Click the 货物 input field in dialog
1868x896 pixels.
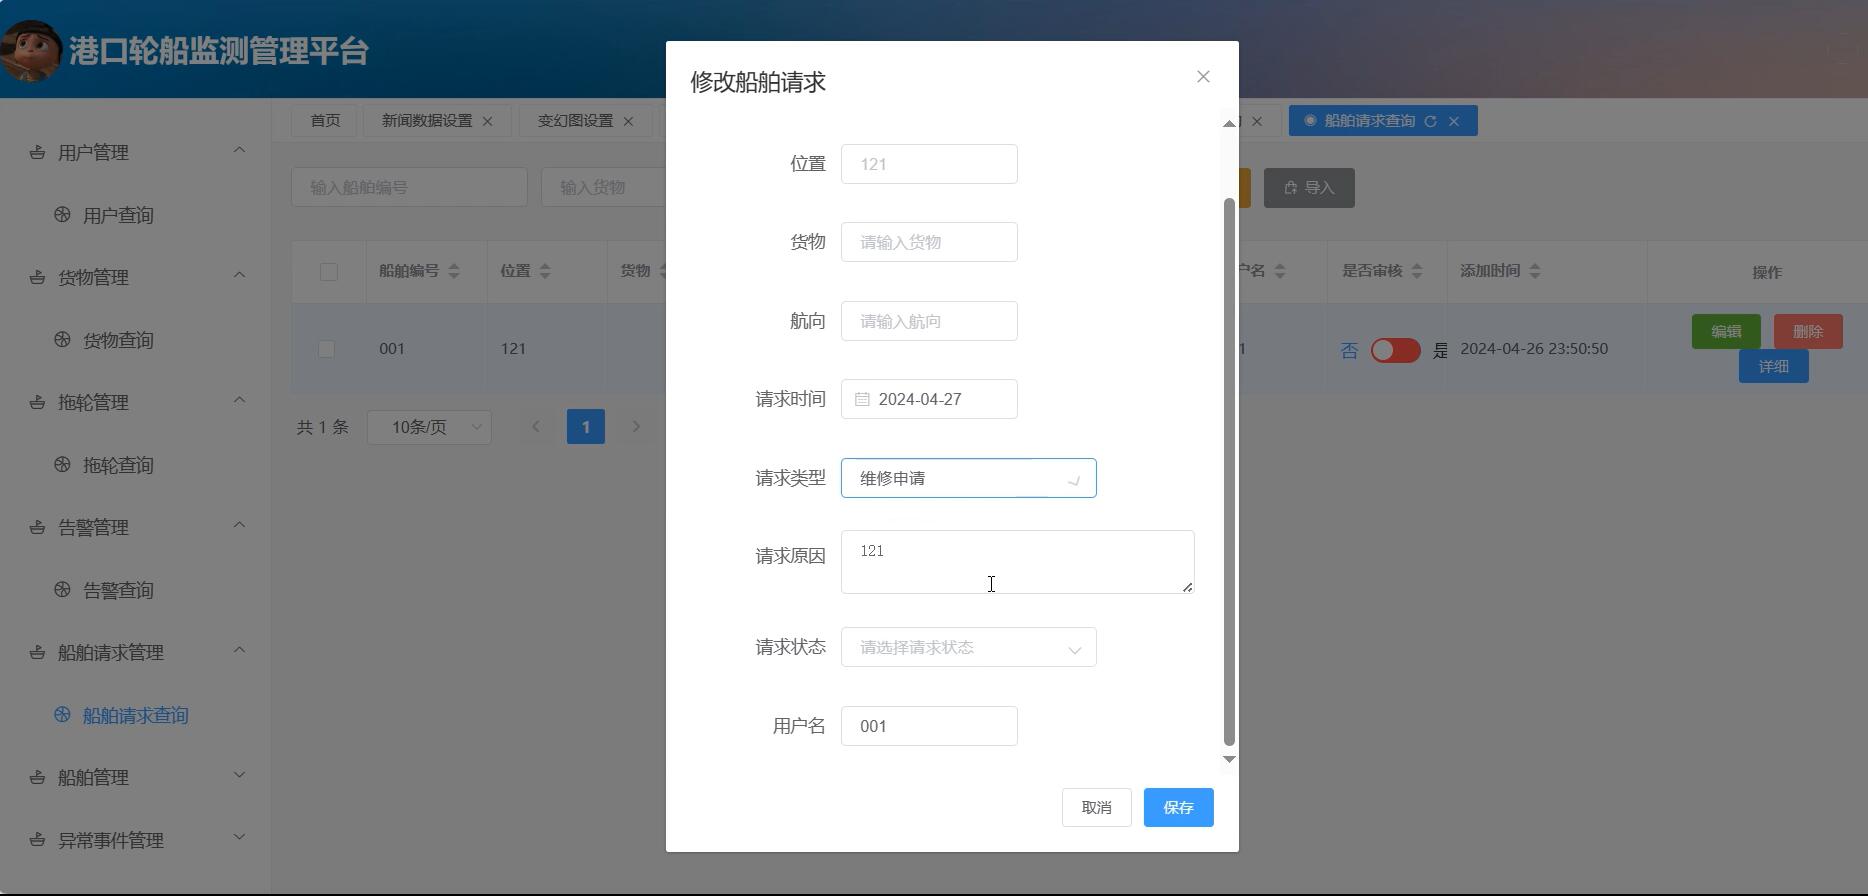tap(929, 242)
